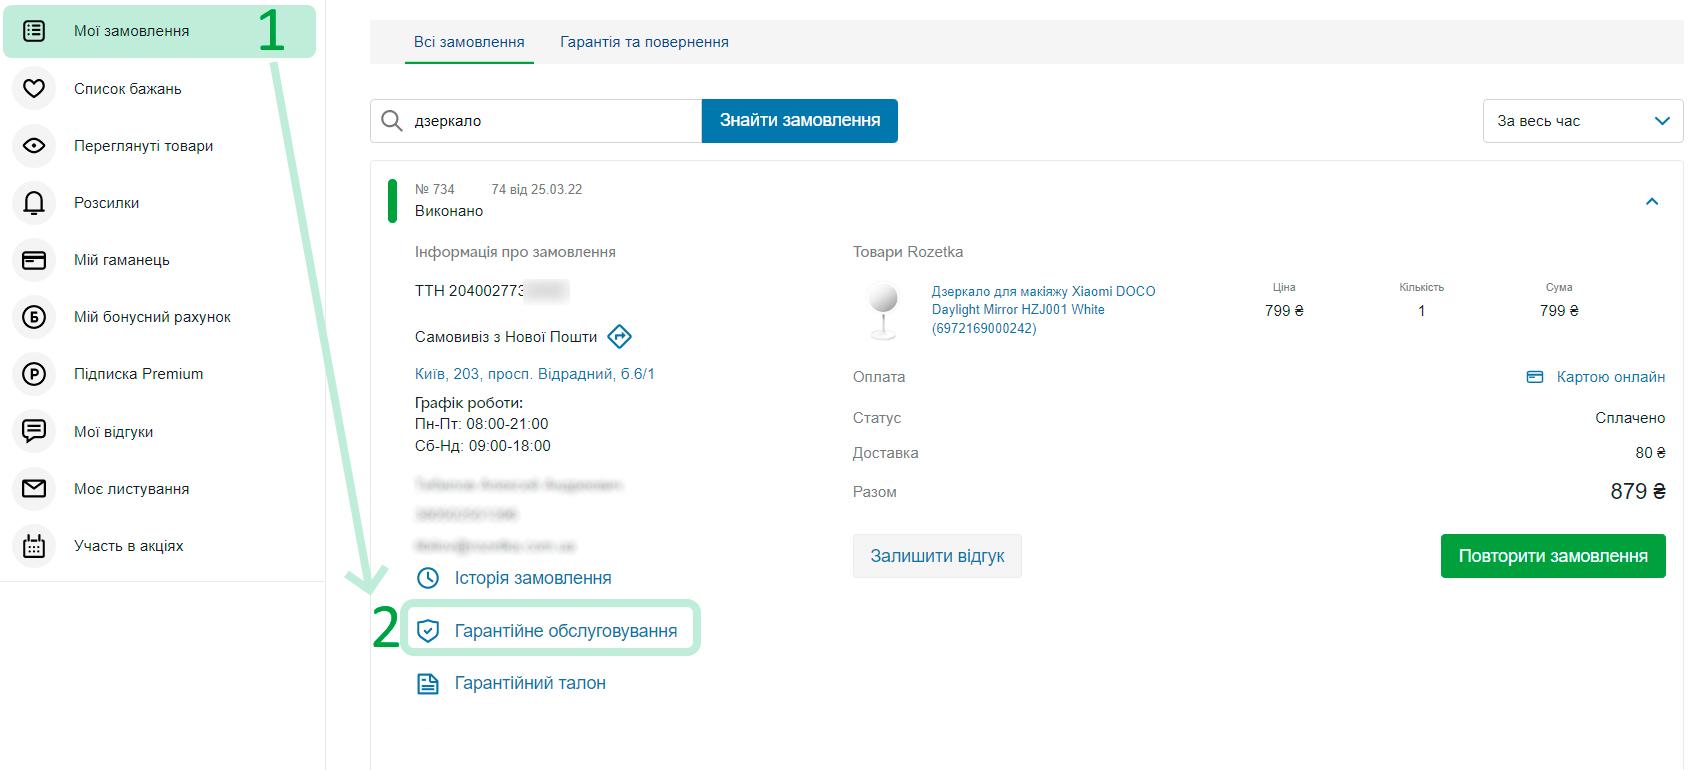This screenshot has height=770, width=1695.
Task: Open the Київ, 203, просп. Відрадний address link
Action: coord(535,374)
